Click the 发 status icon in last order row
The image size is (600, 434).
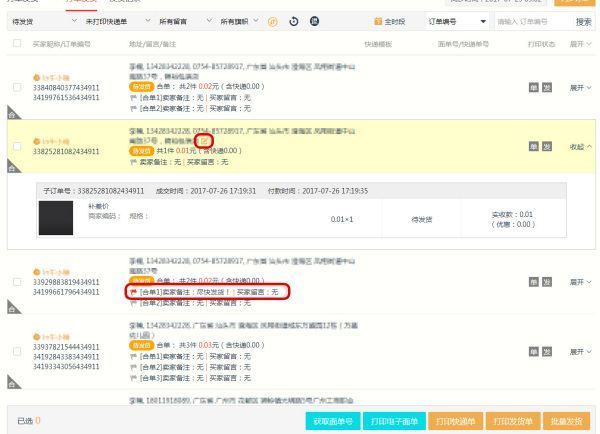547,352
